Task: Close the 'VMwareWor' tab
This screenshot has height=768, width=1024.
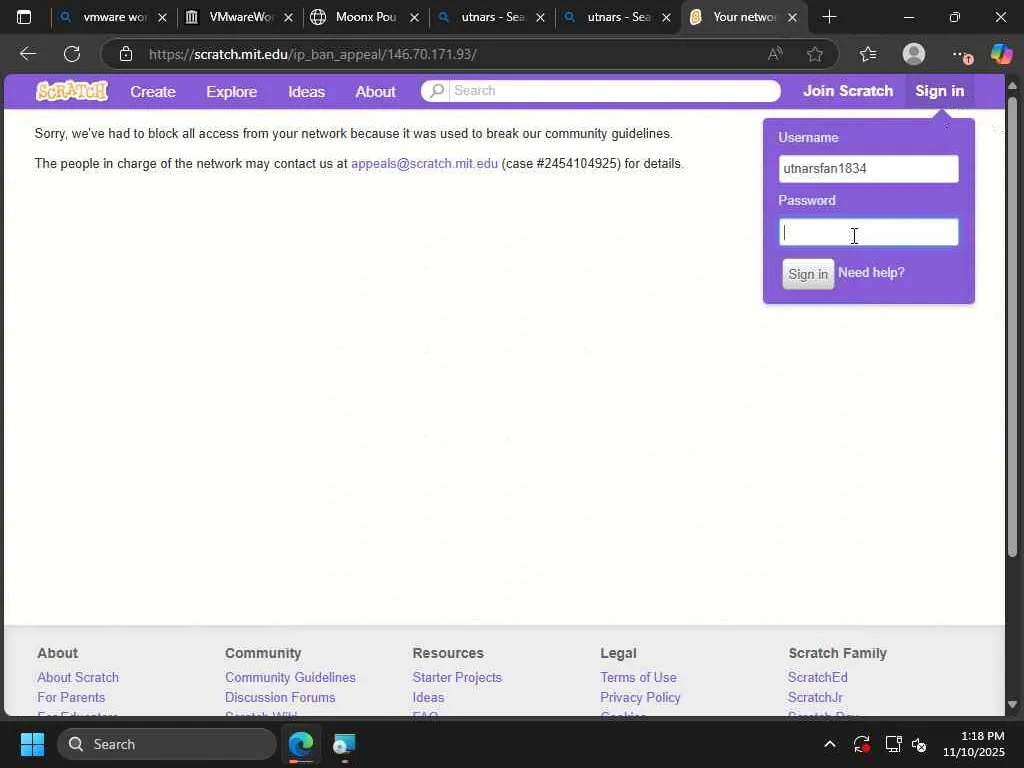Action: coord(289,18)
